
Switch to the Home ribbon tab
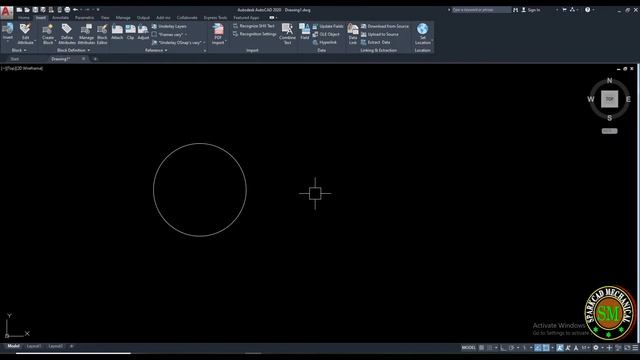click(23, 18)
